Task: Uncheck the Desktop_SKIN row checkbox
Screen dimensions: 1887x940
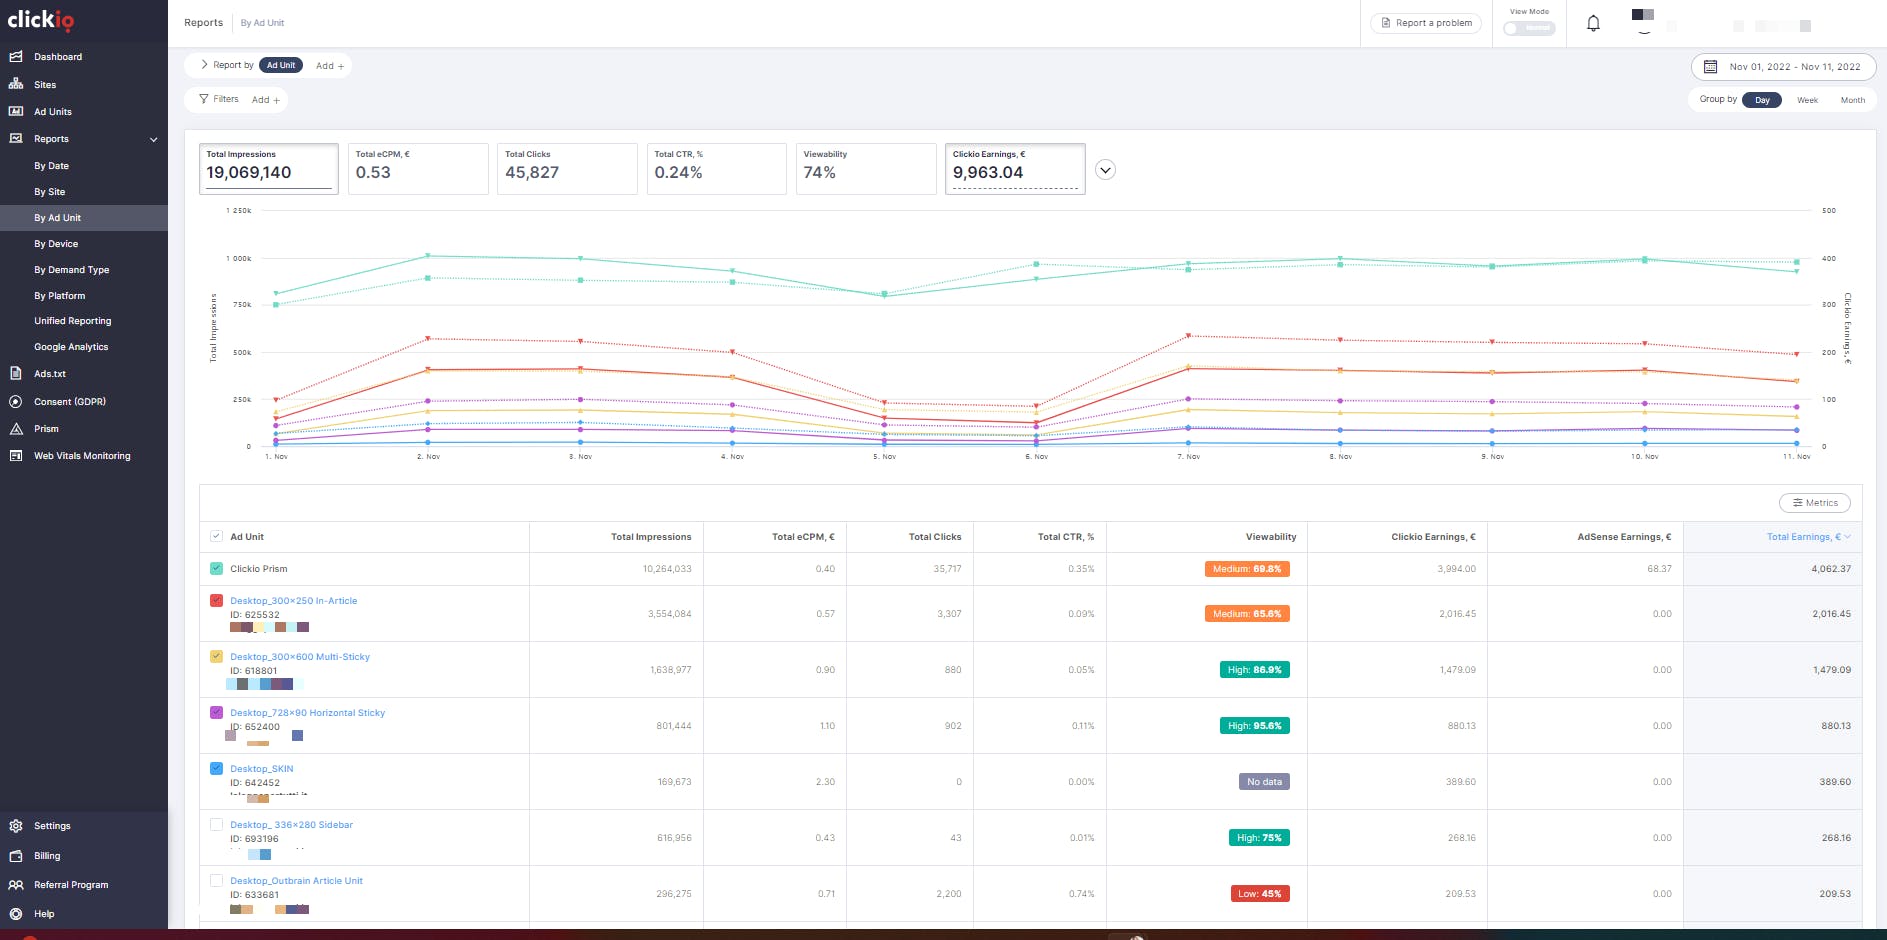Action: [216, 768]
